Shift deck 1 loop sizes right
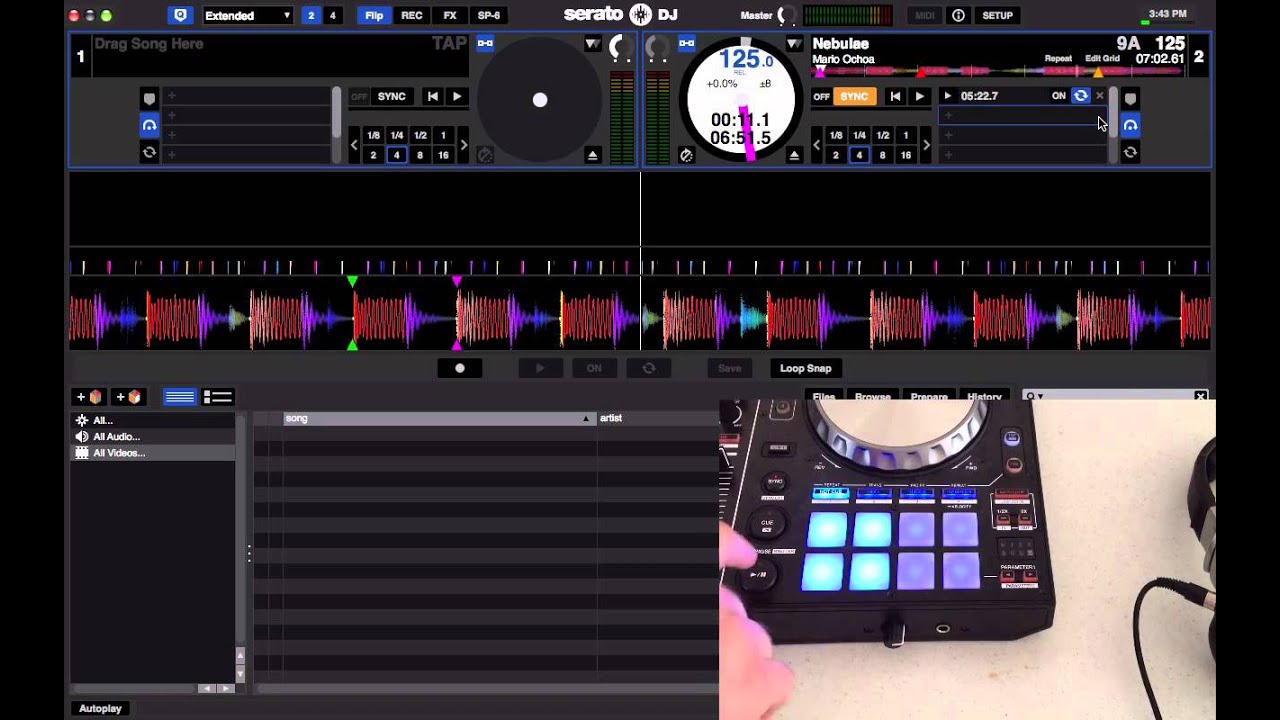 (463, 145)
